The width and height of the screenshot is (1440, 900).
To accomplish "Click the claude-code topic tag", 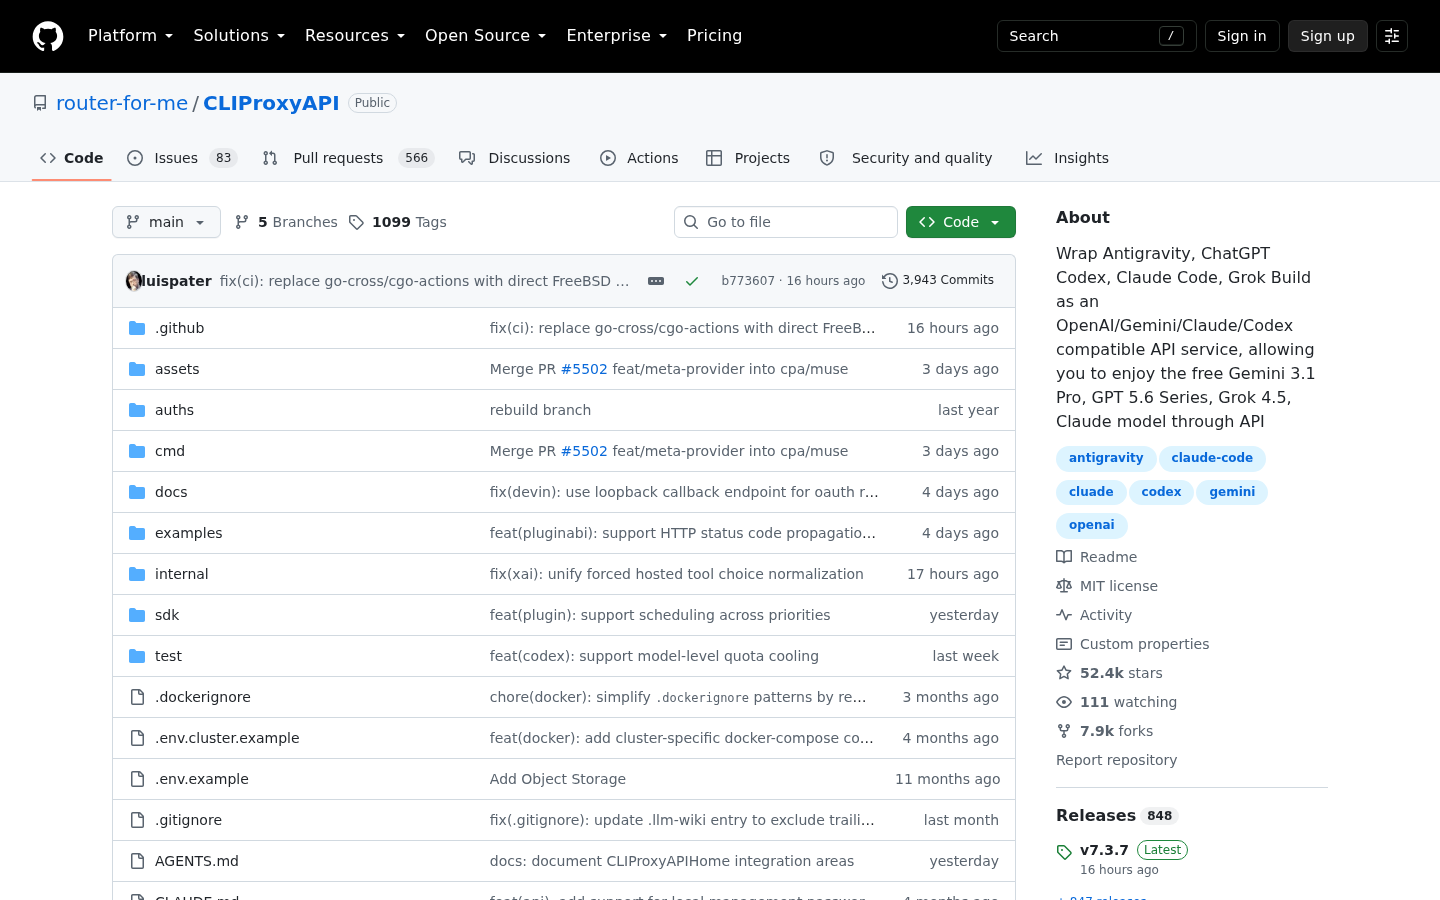I will click(1212, 458).
